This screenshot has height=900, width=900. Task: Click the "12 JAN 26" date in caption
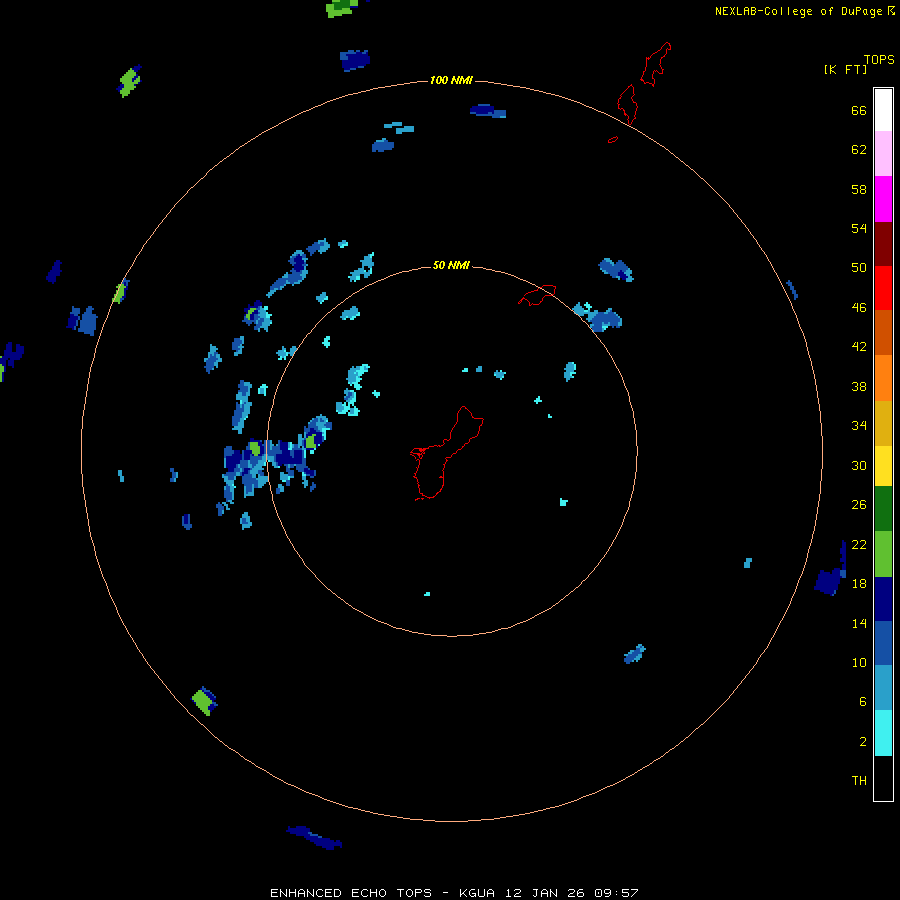pyautogui.click(x=544, y=893)
